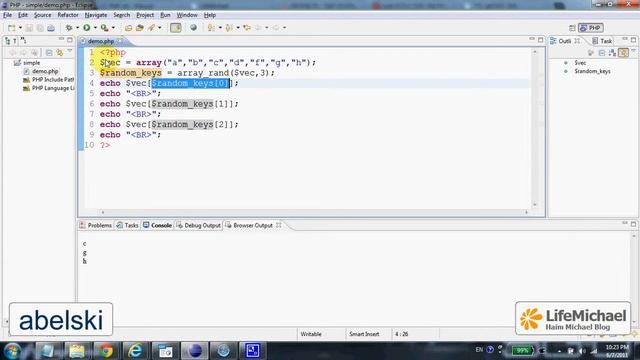
Task: Select PHP Language Library tree entry
Action: pos(53,89)
